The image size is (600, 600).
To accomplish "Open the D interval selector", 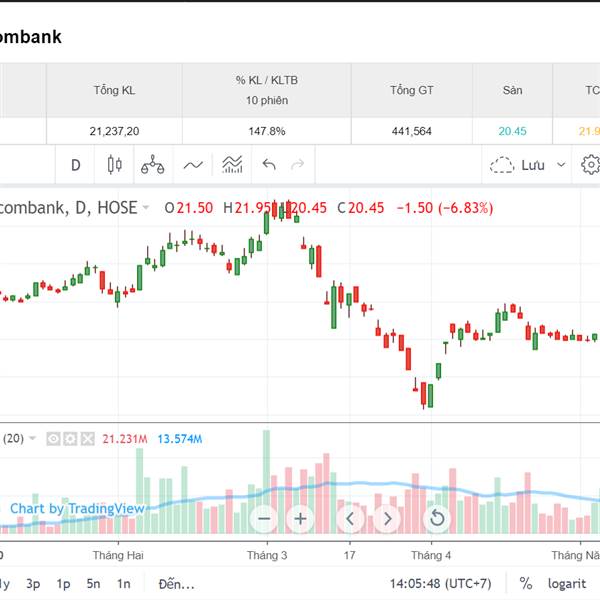I will pyautogui.click(x=75, y=165).
